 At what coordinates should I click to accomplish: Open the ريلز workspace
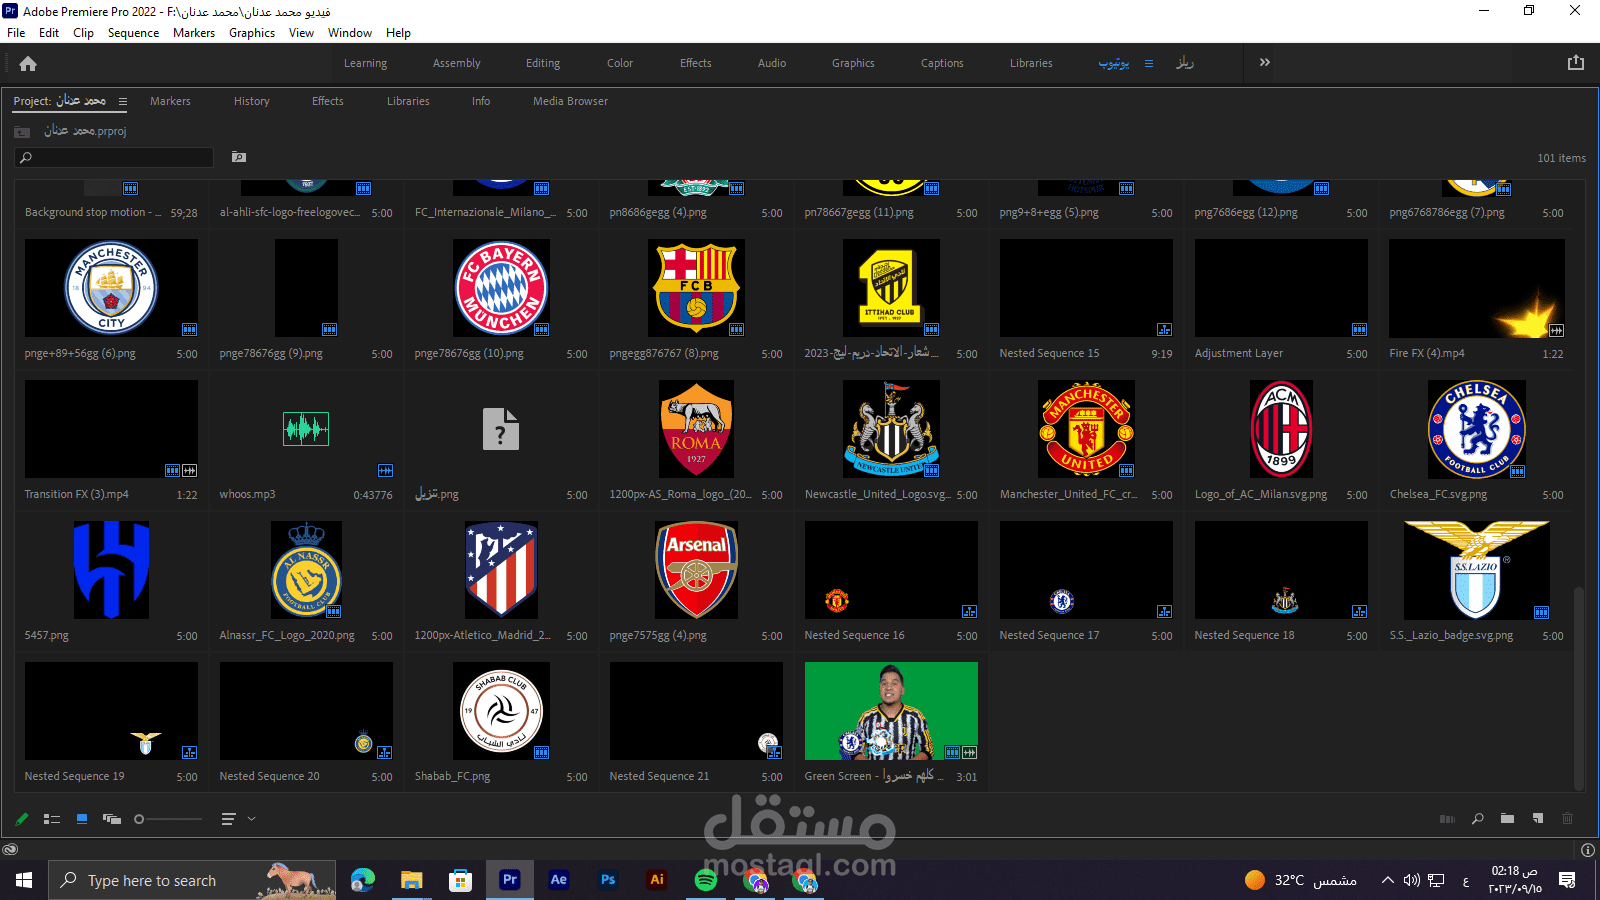(x=1185, y=63)
